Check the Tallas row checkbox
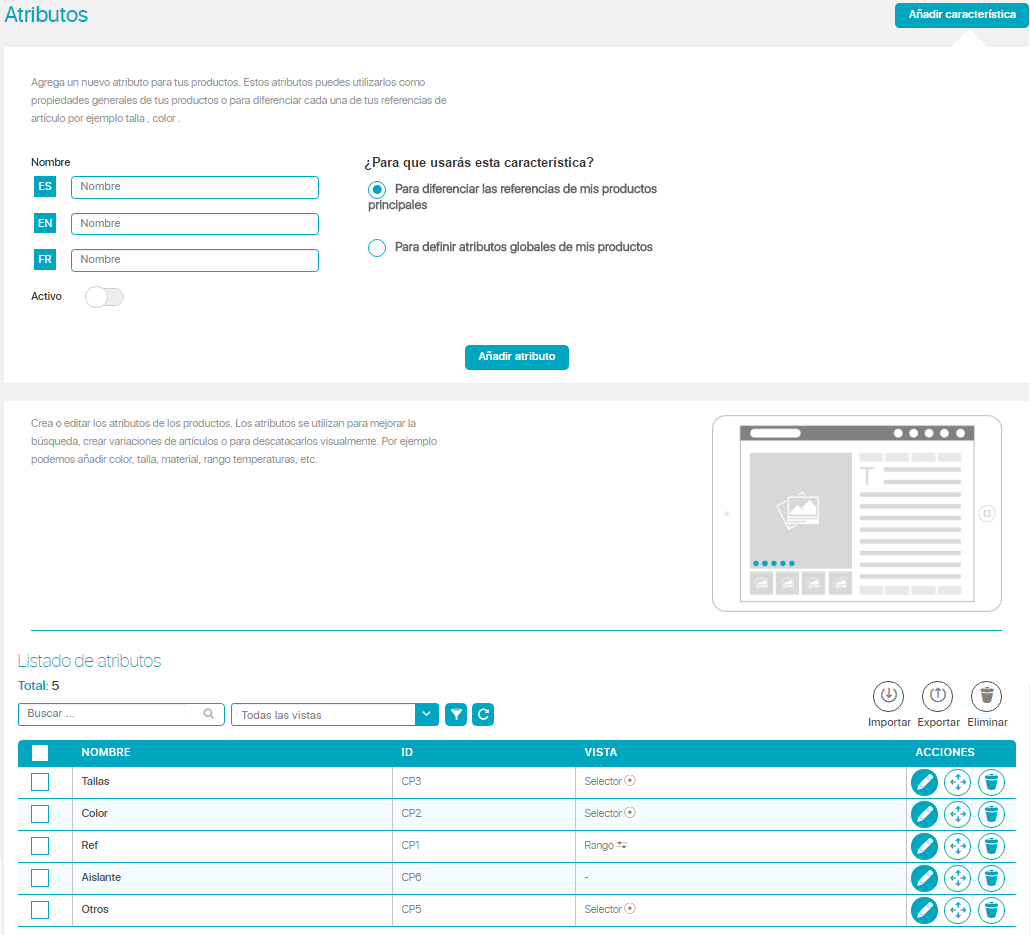Viewport: 1030px width, 935px height. pos(40,782)
